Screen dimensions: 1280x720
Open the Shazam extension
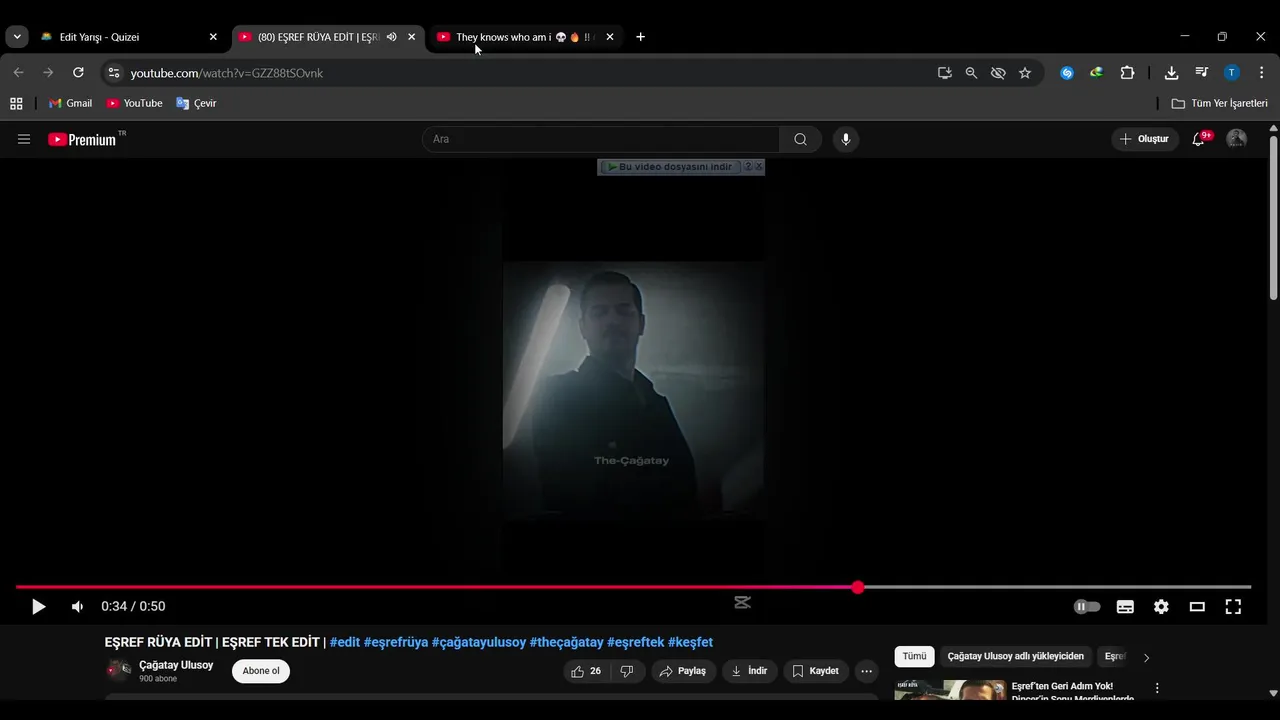pyautogui.click(x=1067, y=73)
